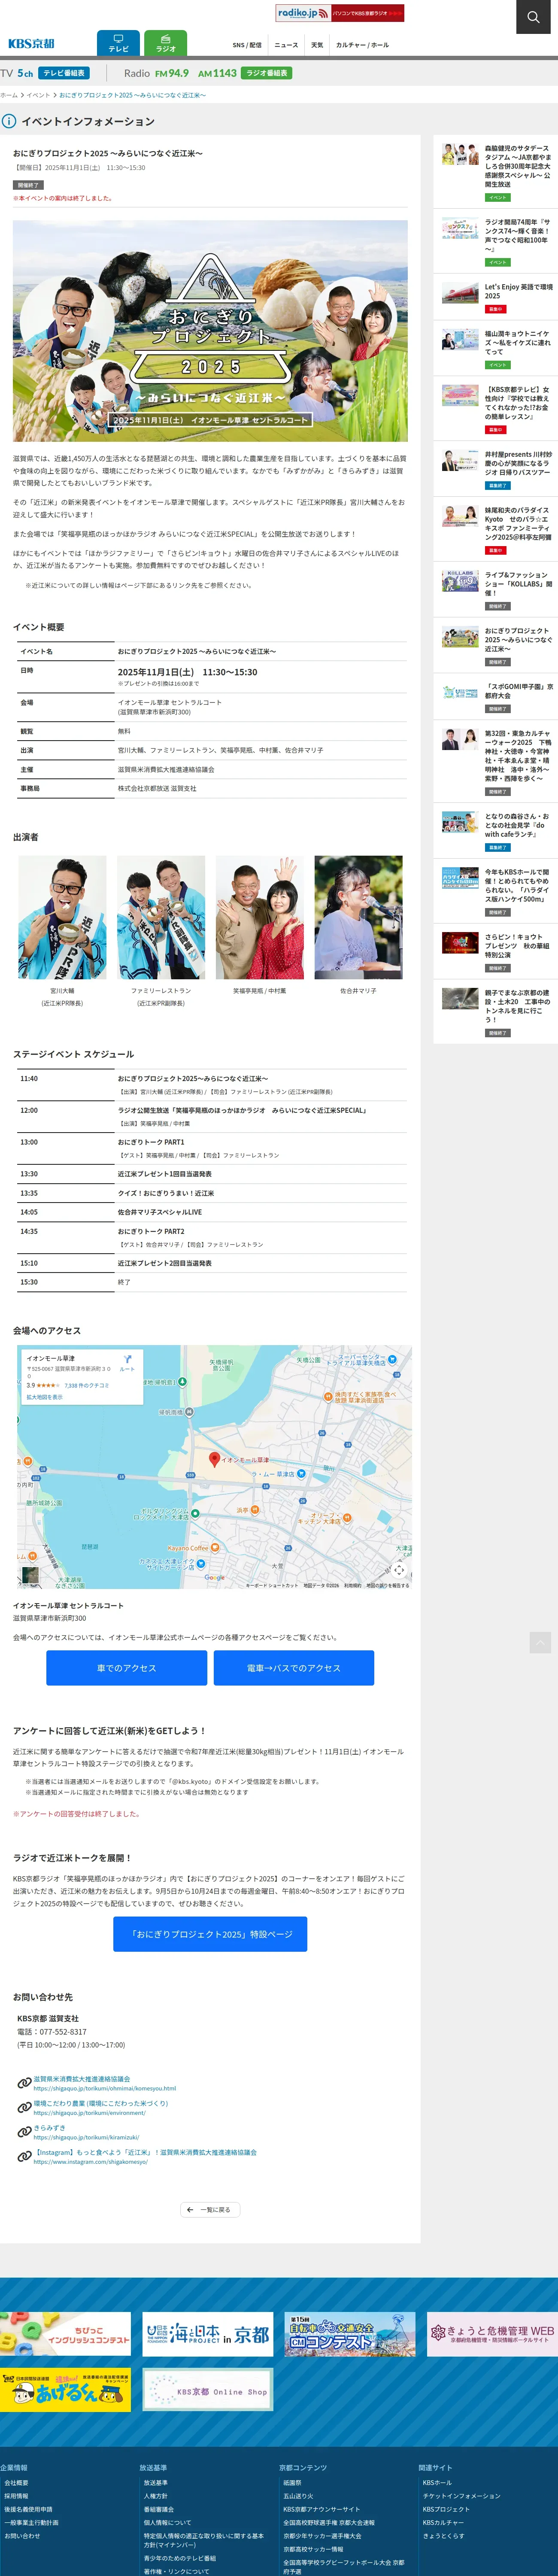The width and height of the screenshot is (558, 2576).
Task: Open the きらみずき link
Action: pyautogui.click(x=49, y=2128)
